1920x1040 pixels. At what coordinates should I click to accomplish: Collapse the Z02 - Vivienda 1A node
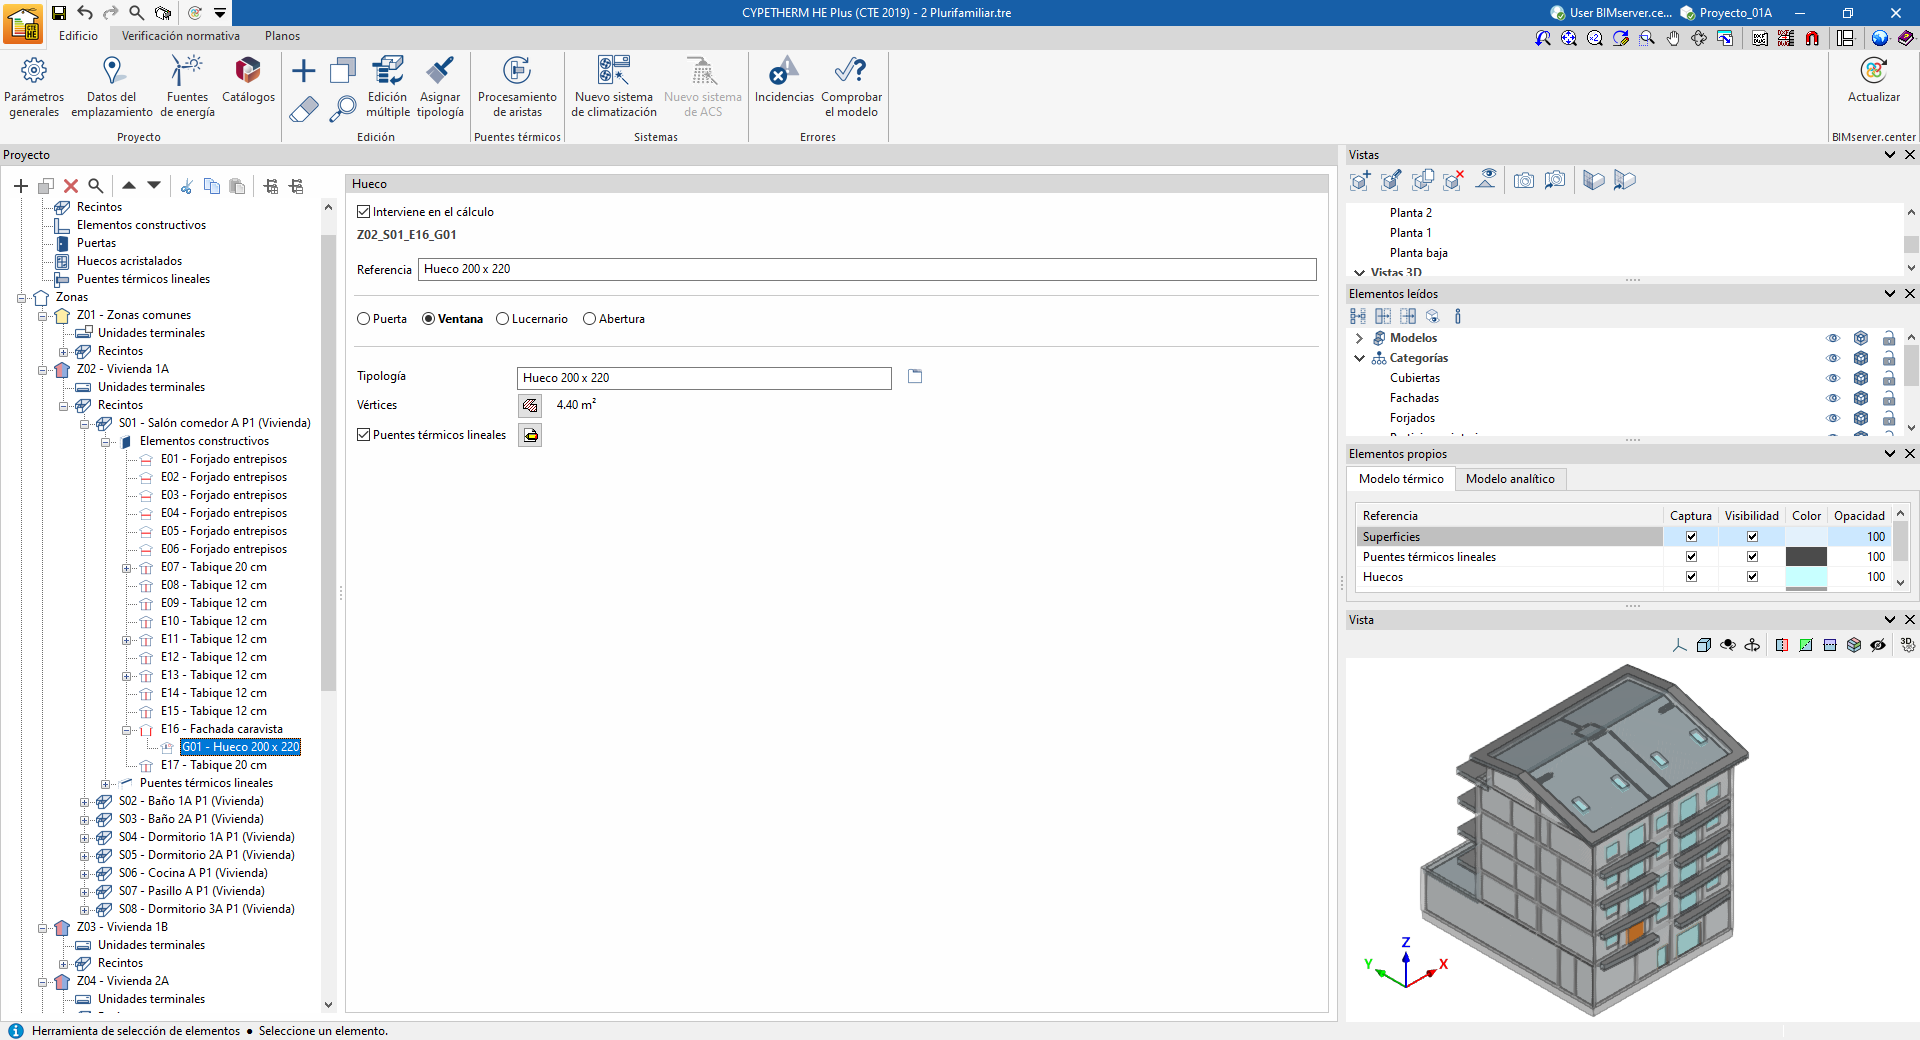43,370
